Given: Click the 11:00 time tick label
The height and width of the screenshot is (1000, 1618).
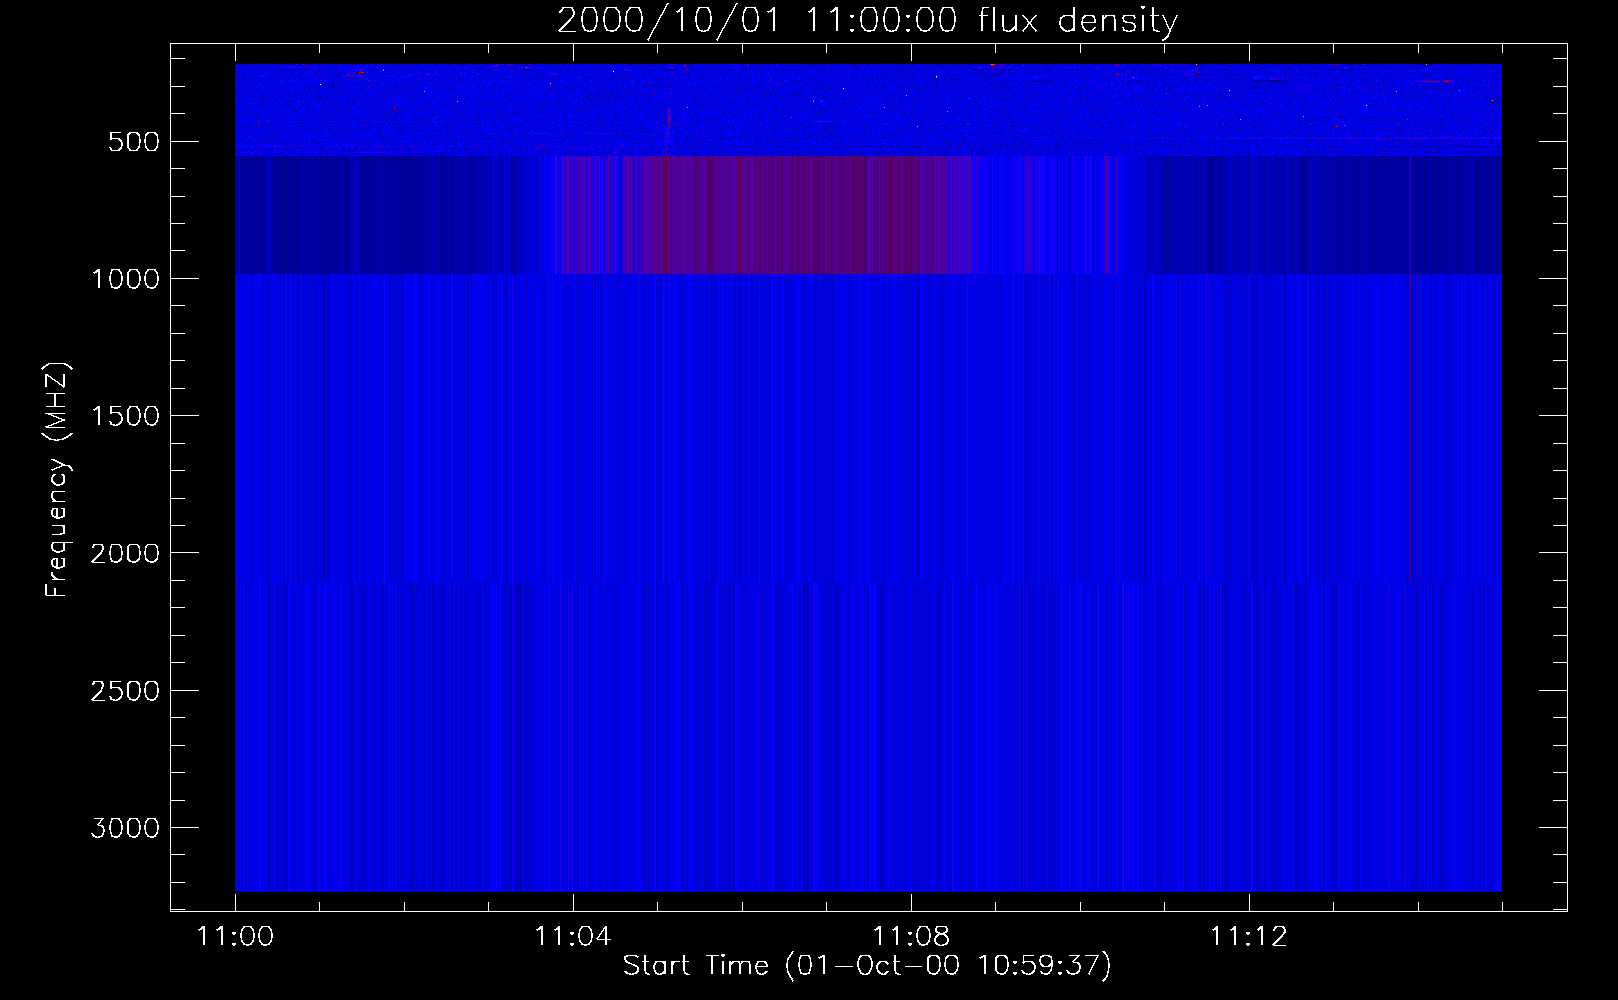Looking at the screenshot, I should [235, 937].
